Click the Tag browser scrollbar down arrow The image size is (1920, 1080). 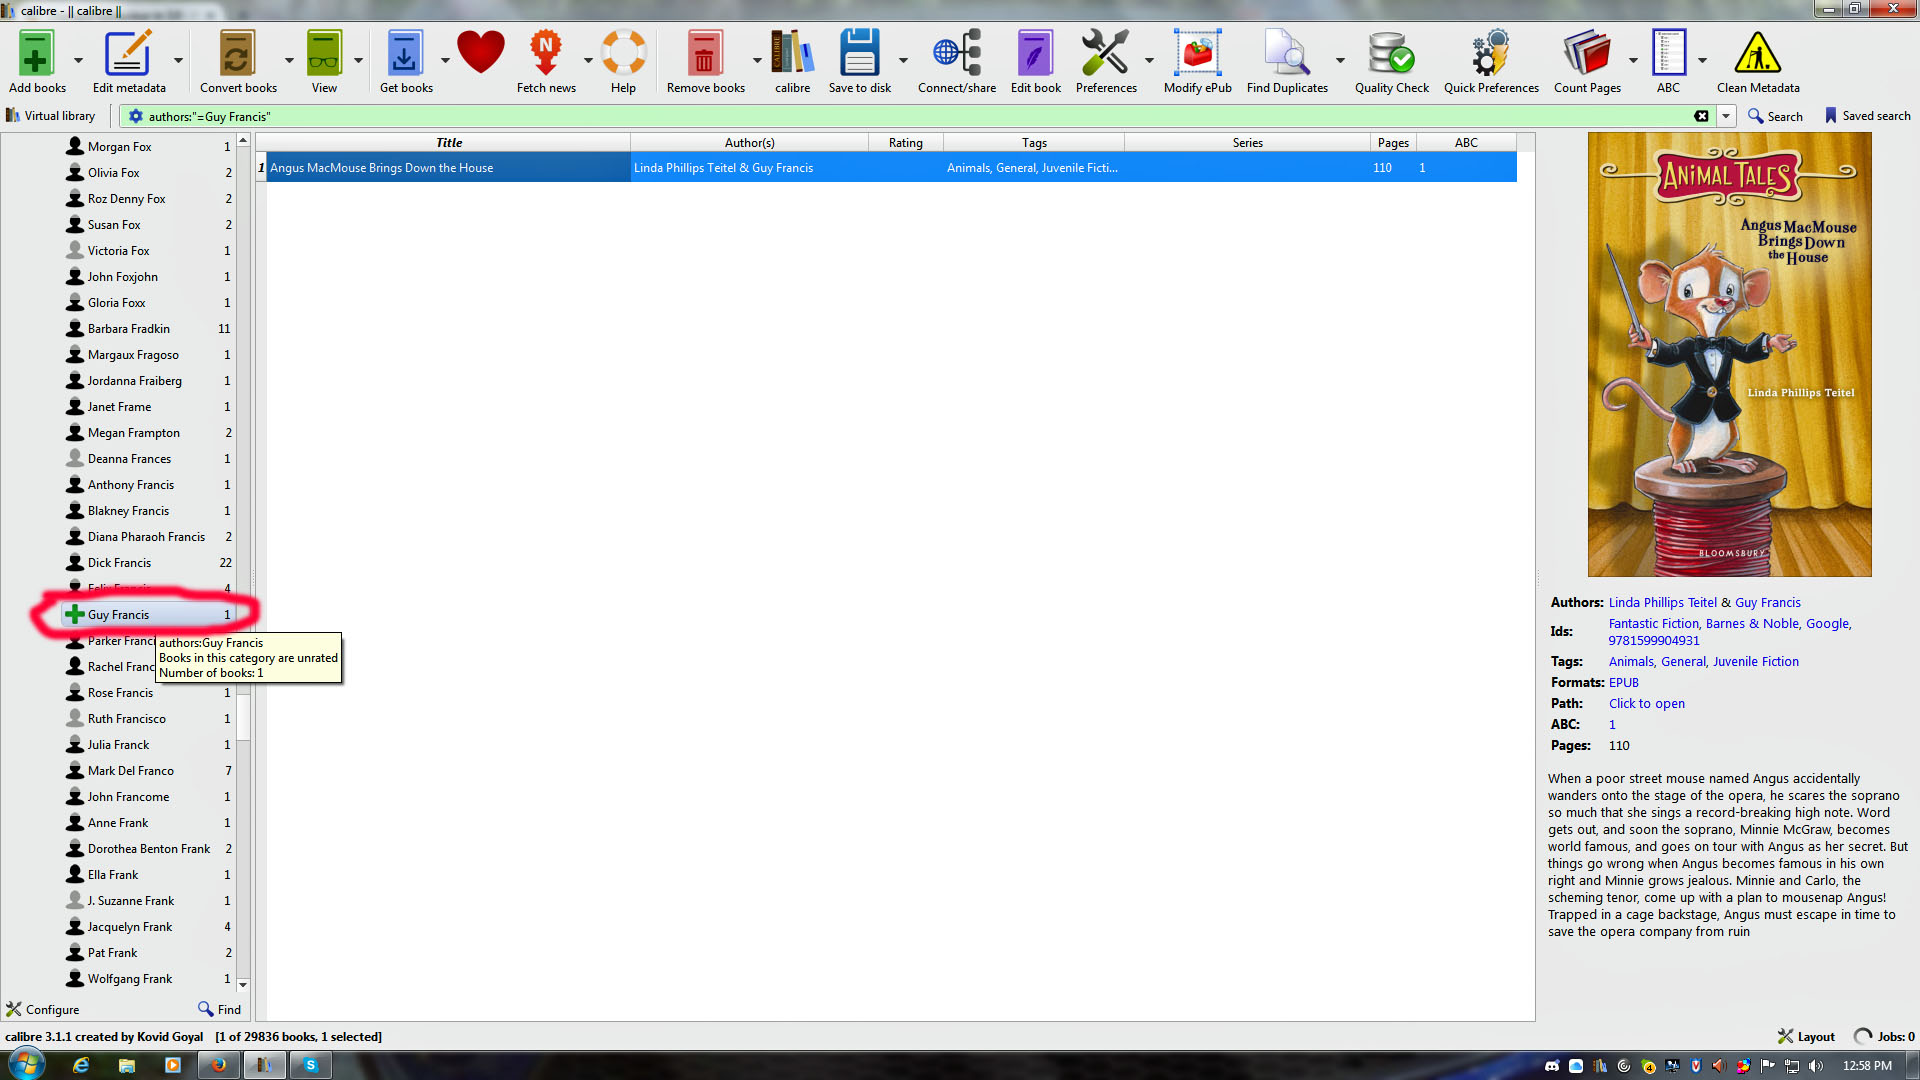click(243, 985)
